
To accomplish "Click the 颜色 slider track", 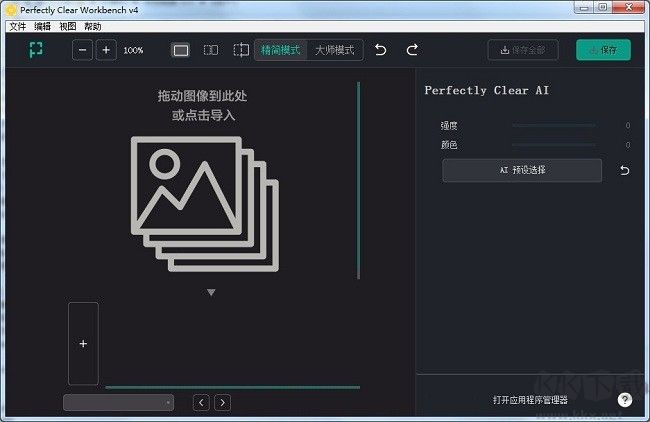I will (554, 145).
